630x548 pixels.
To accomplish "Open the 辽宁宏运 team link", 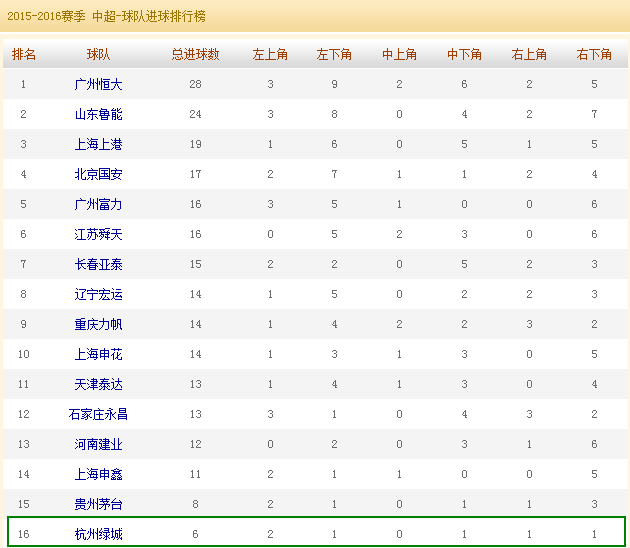I will pos(98,294).
